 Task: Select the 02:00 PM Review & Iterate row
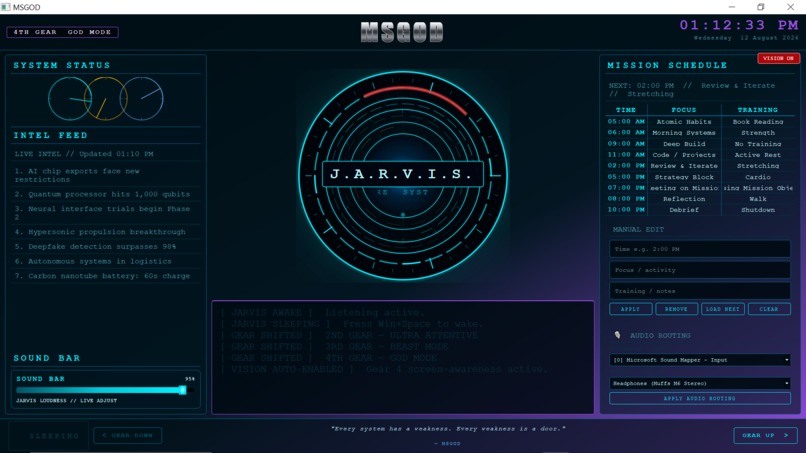[700, 166]
